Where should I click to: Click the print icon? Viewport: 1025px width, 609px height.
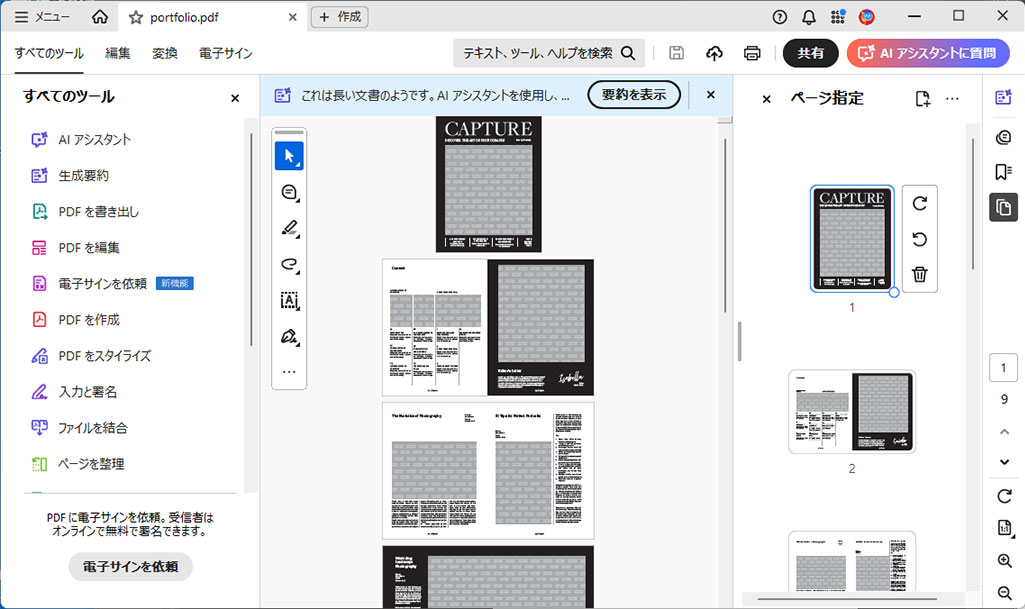[752, 53]
